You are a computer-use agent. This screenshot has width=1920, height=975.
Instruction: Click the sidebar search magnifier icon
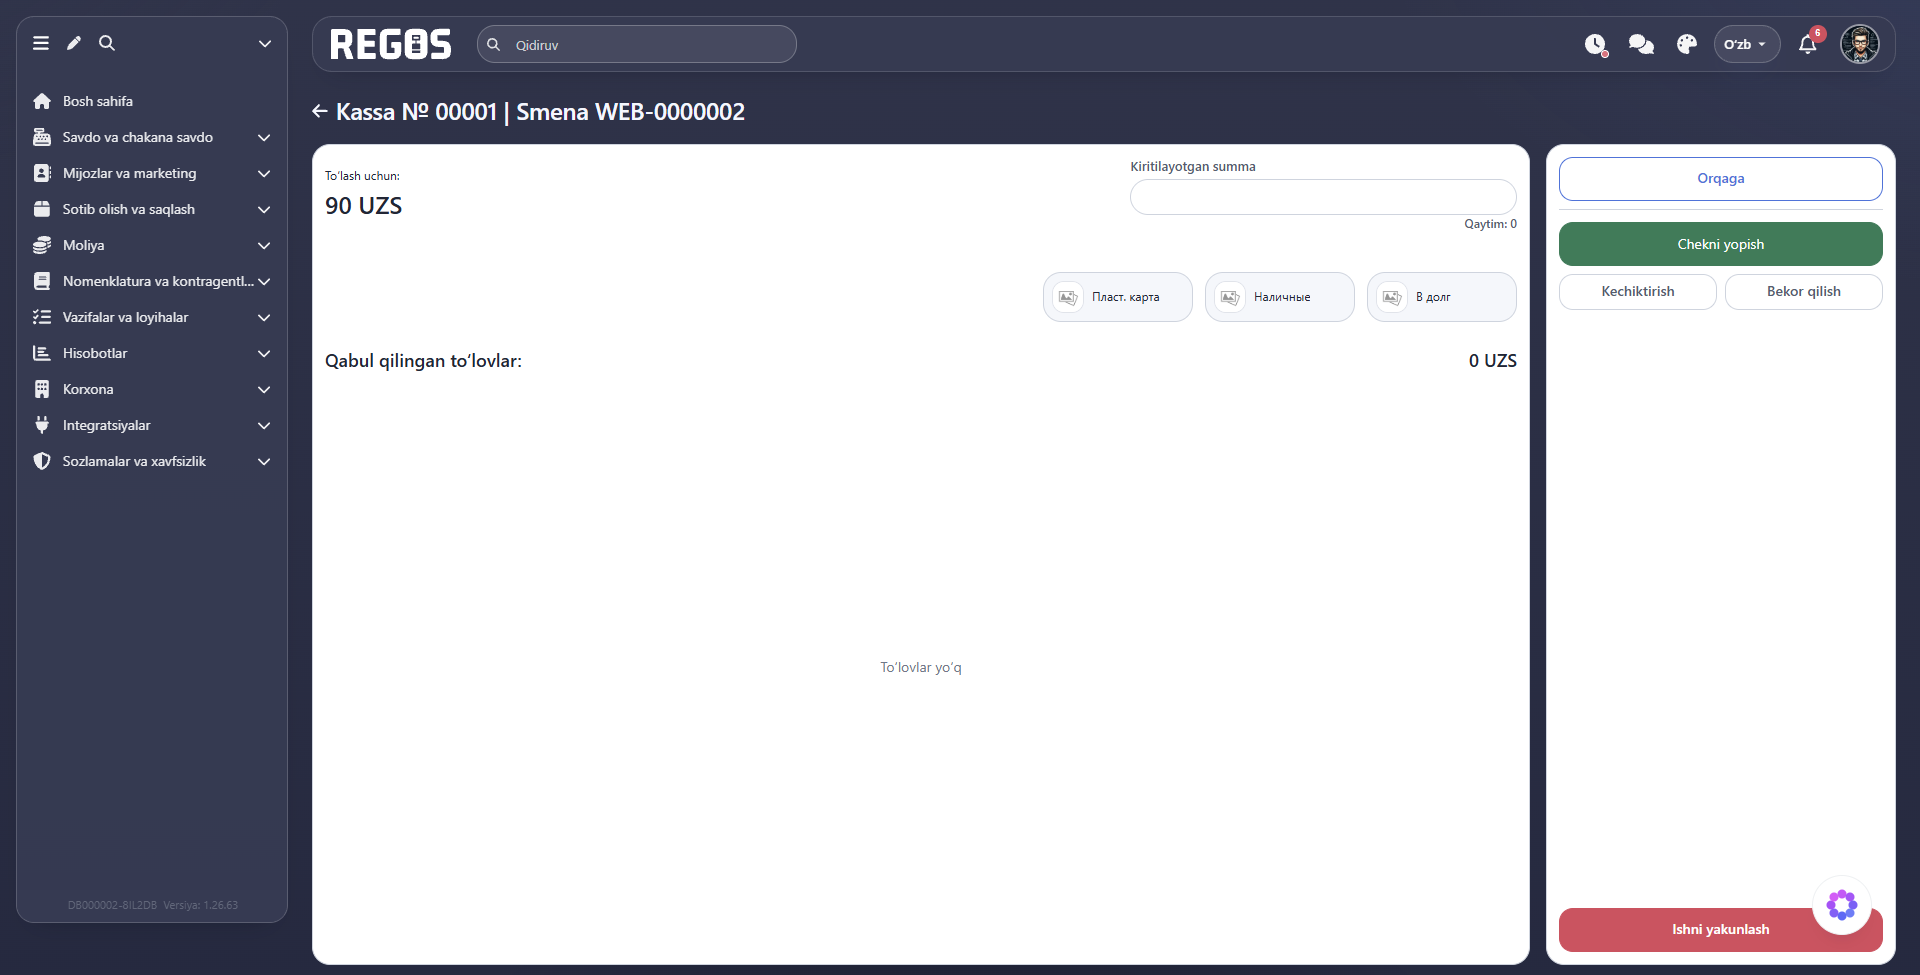coord(107,43)
